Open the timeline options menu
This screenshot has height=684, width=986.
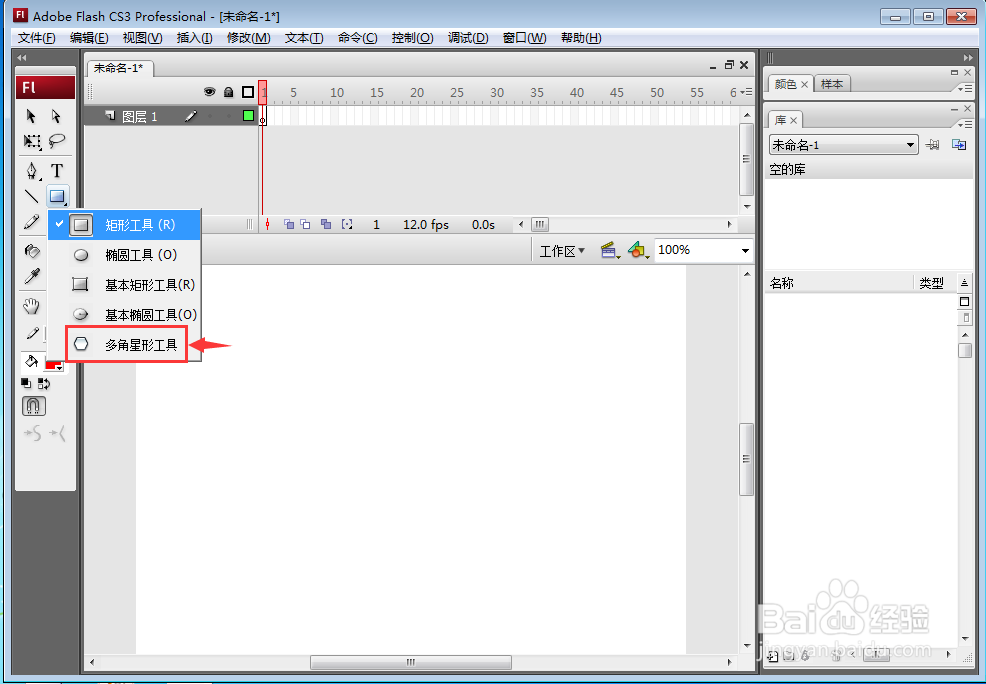746,92
